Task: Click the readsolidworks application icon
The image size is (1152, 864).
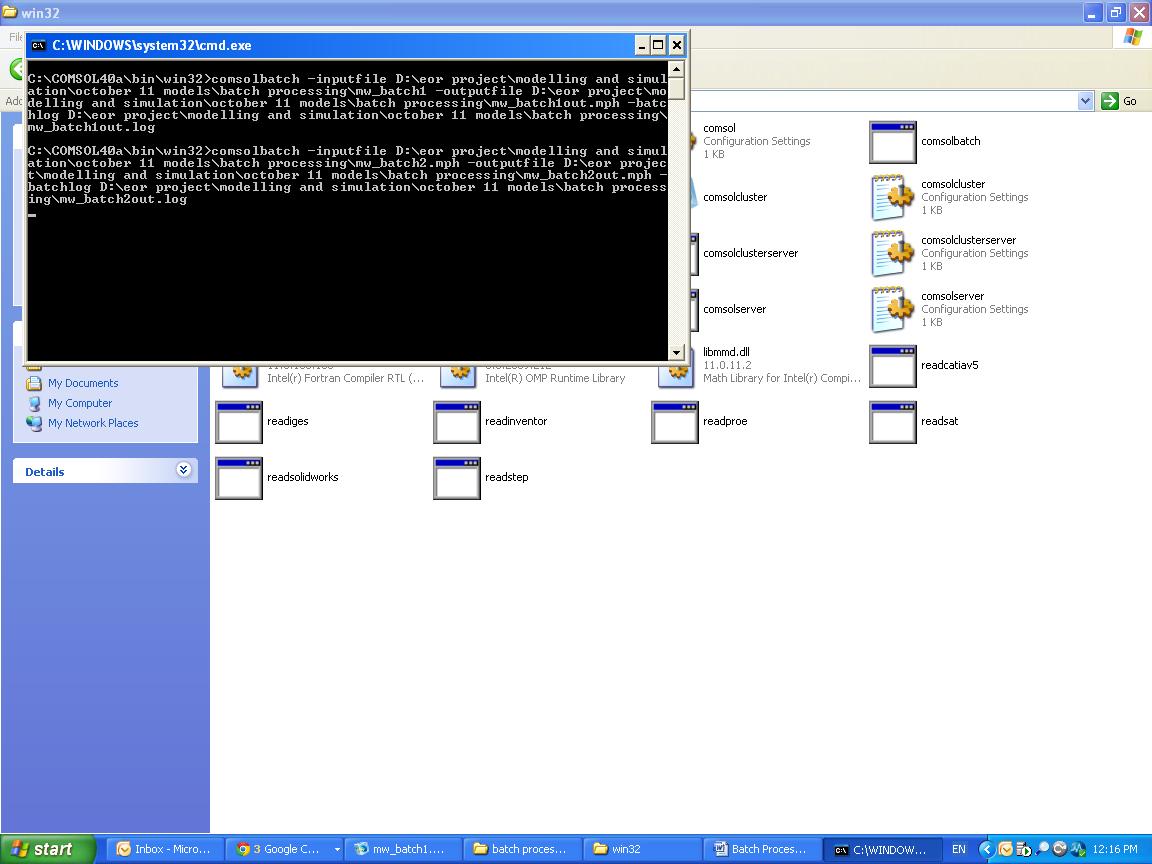Action: click(239, 478)
